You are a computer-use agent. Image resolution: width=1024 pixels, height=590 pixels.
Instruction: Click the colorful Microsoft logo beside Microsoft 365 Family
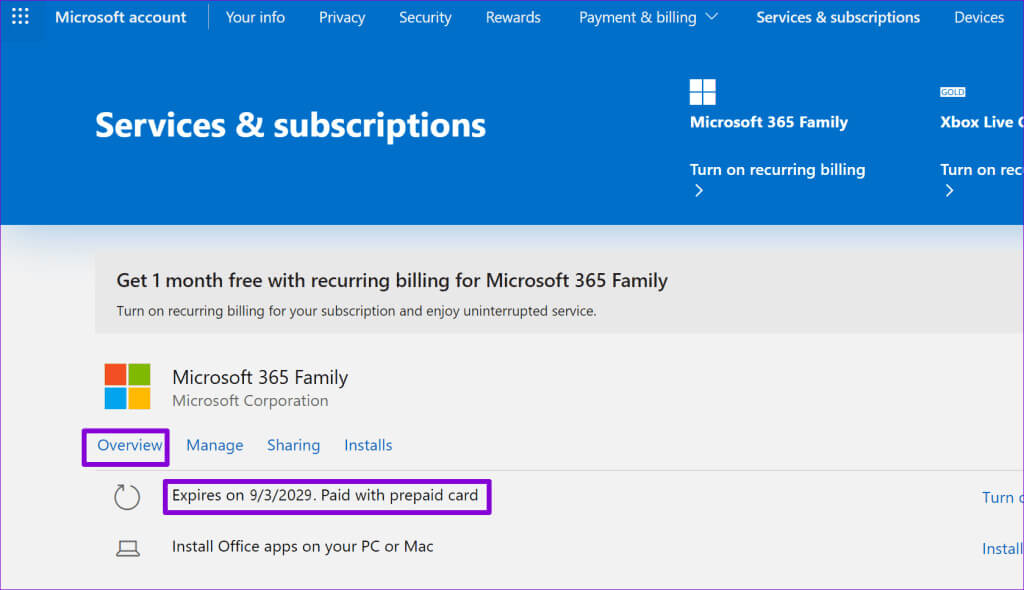click(x=127, y=387)
